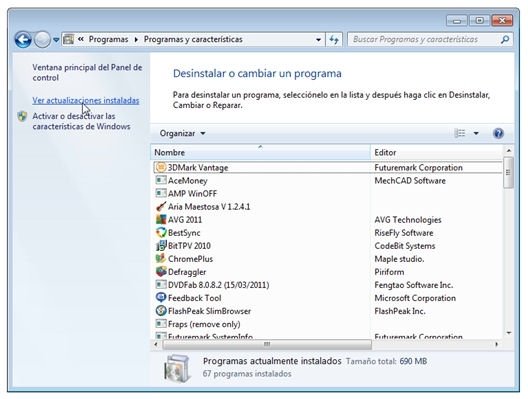Click the vertical scrollbar down arrow
This screenshot has width=528, height=399.
click(x=508, y=333)
